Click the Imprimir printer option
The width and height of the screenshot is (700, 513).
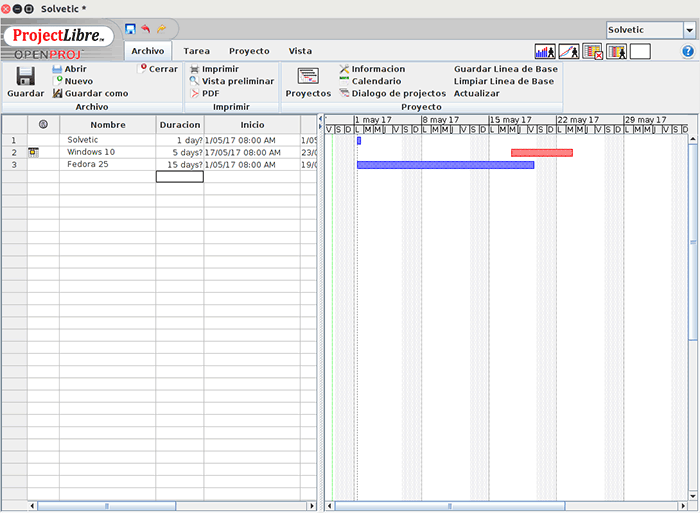(x=215, y=69)
